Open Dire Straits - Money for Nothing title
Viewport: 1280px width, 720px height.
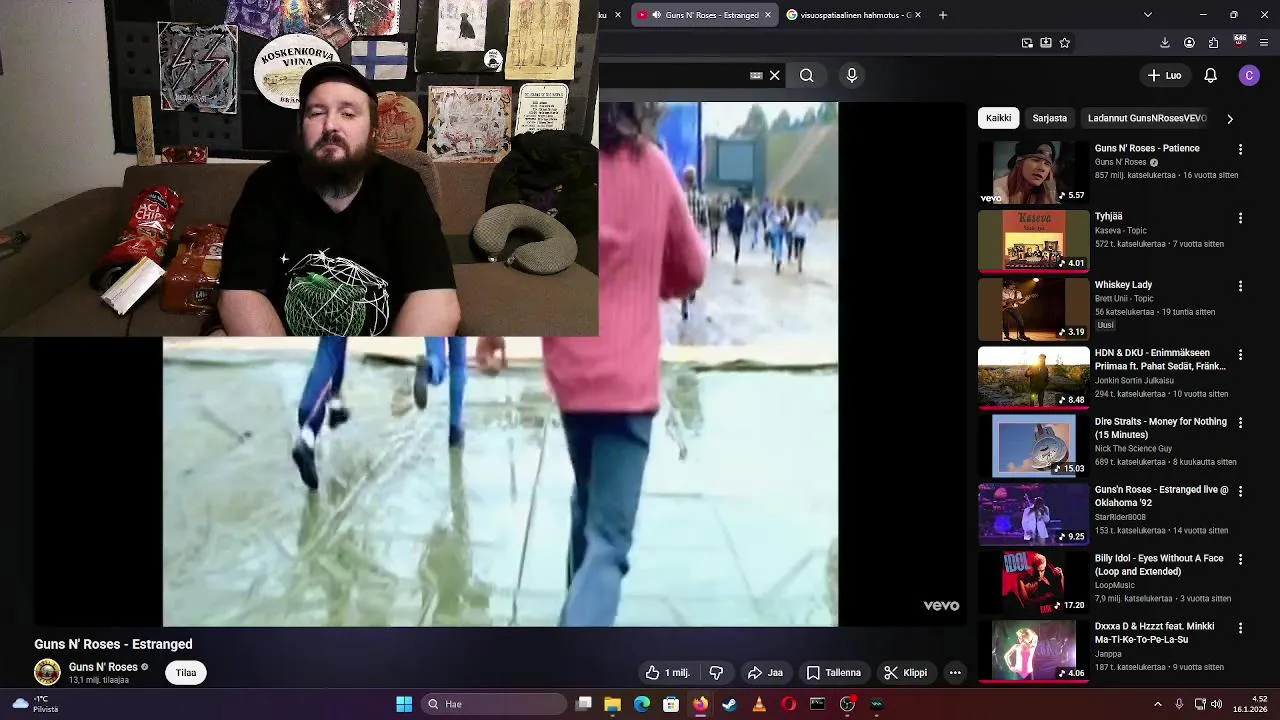[x=1160, y=428]
